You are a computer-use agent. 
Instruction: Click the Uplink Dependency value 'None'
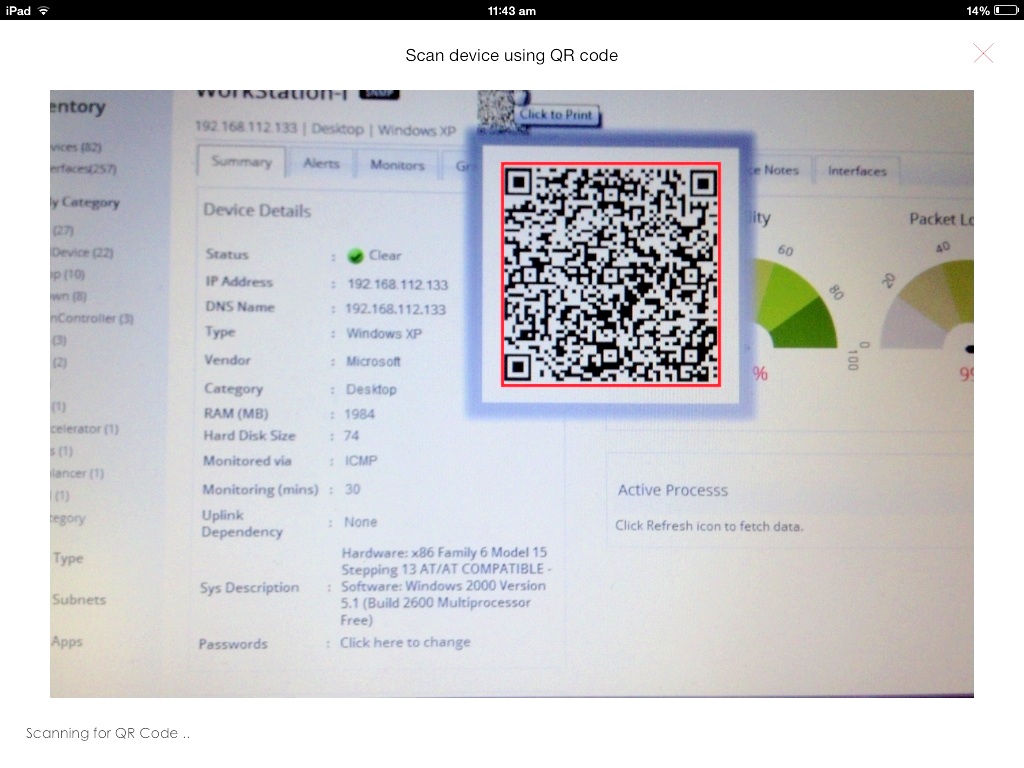[360, 522]
